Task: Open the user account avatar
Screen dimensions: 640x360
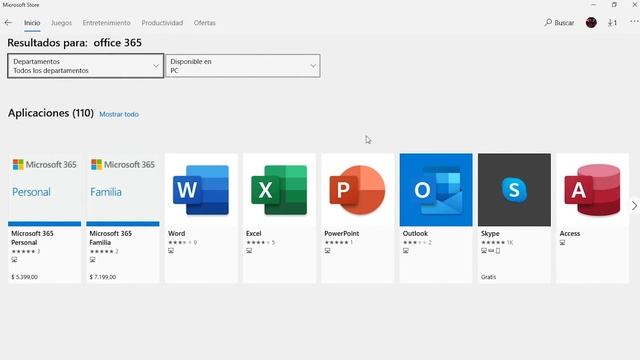Action: (591, 22)
